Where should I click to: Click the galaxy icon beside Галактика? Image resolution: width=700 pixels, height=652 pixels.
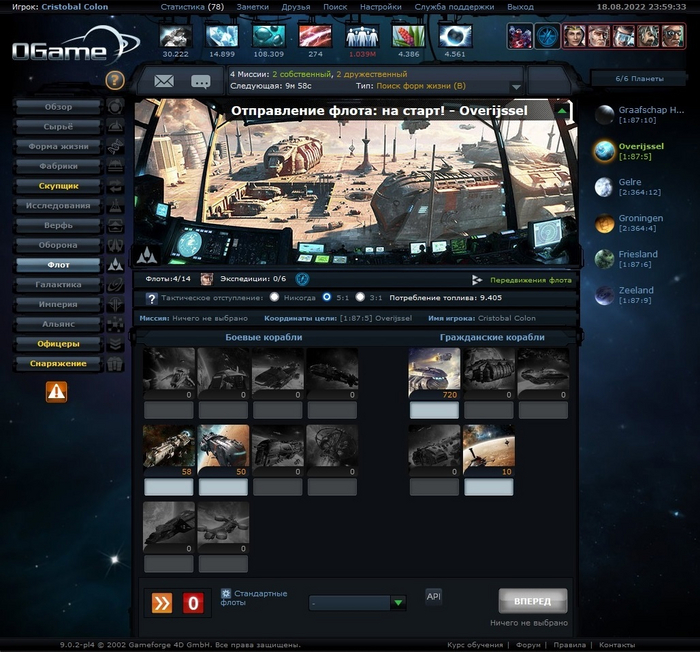(x=115, y=284)
